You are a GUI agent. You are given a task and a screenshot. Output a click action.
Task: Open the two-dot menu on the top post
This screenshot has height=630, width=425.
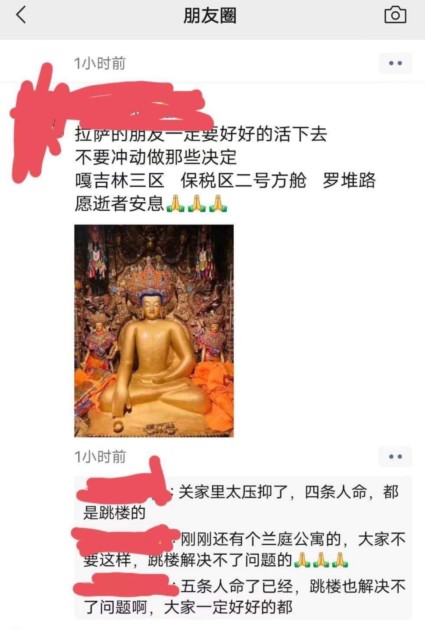coord(395,63)
